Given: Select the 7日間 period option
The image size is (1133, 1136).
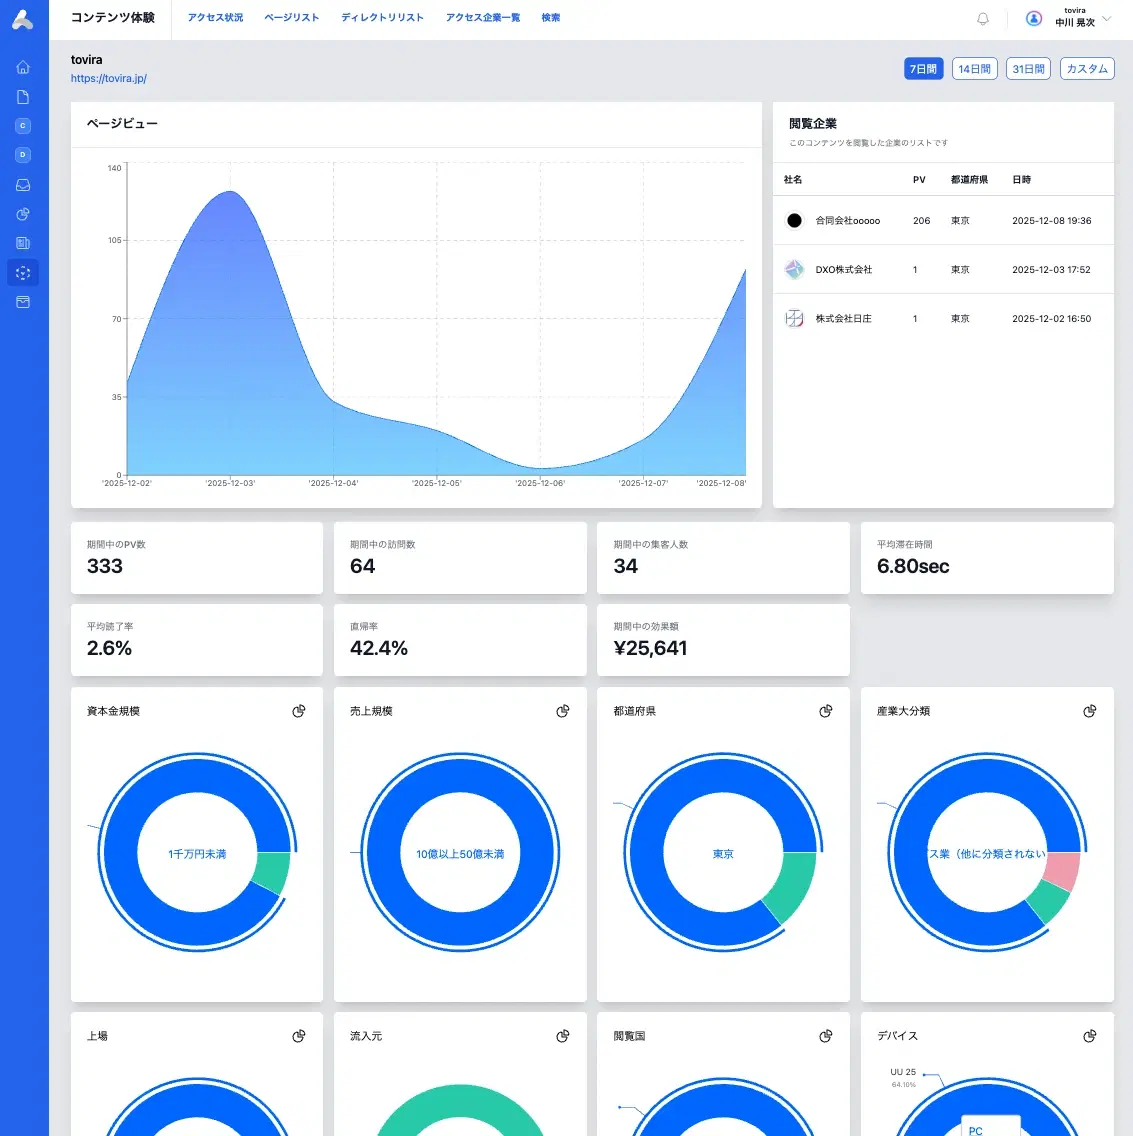Looking at the screenshot, I should tap(923, 69).
